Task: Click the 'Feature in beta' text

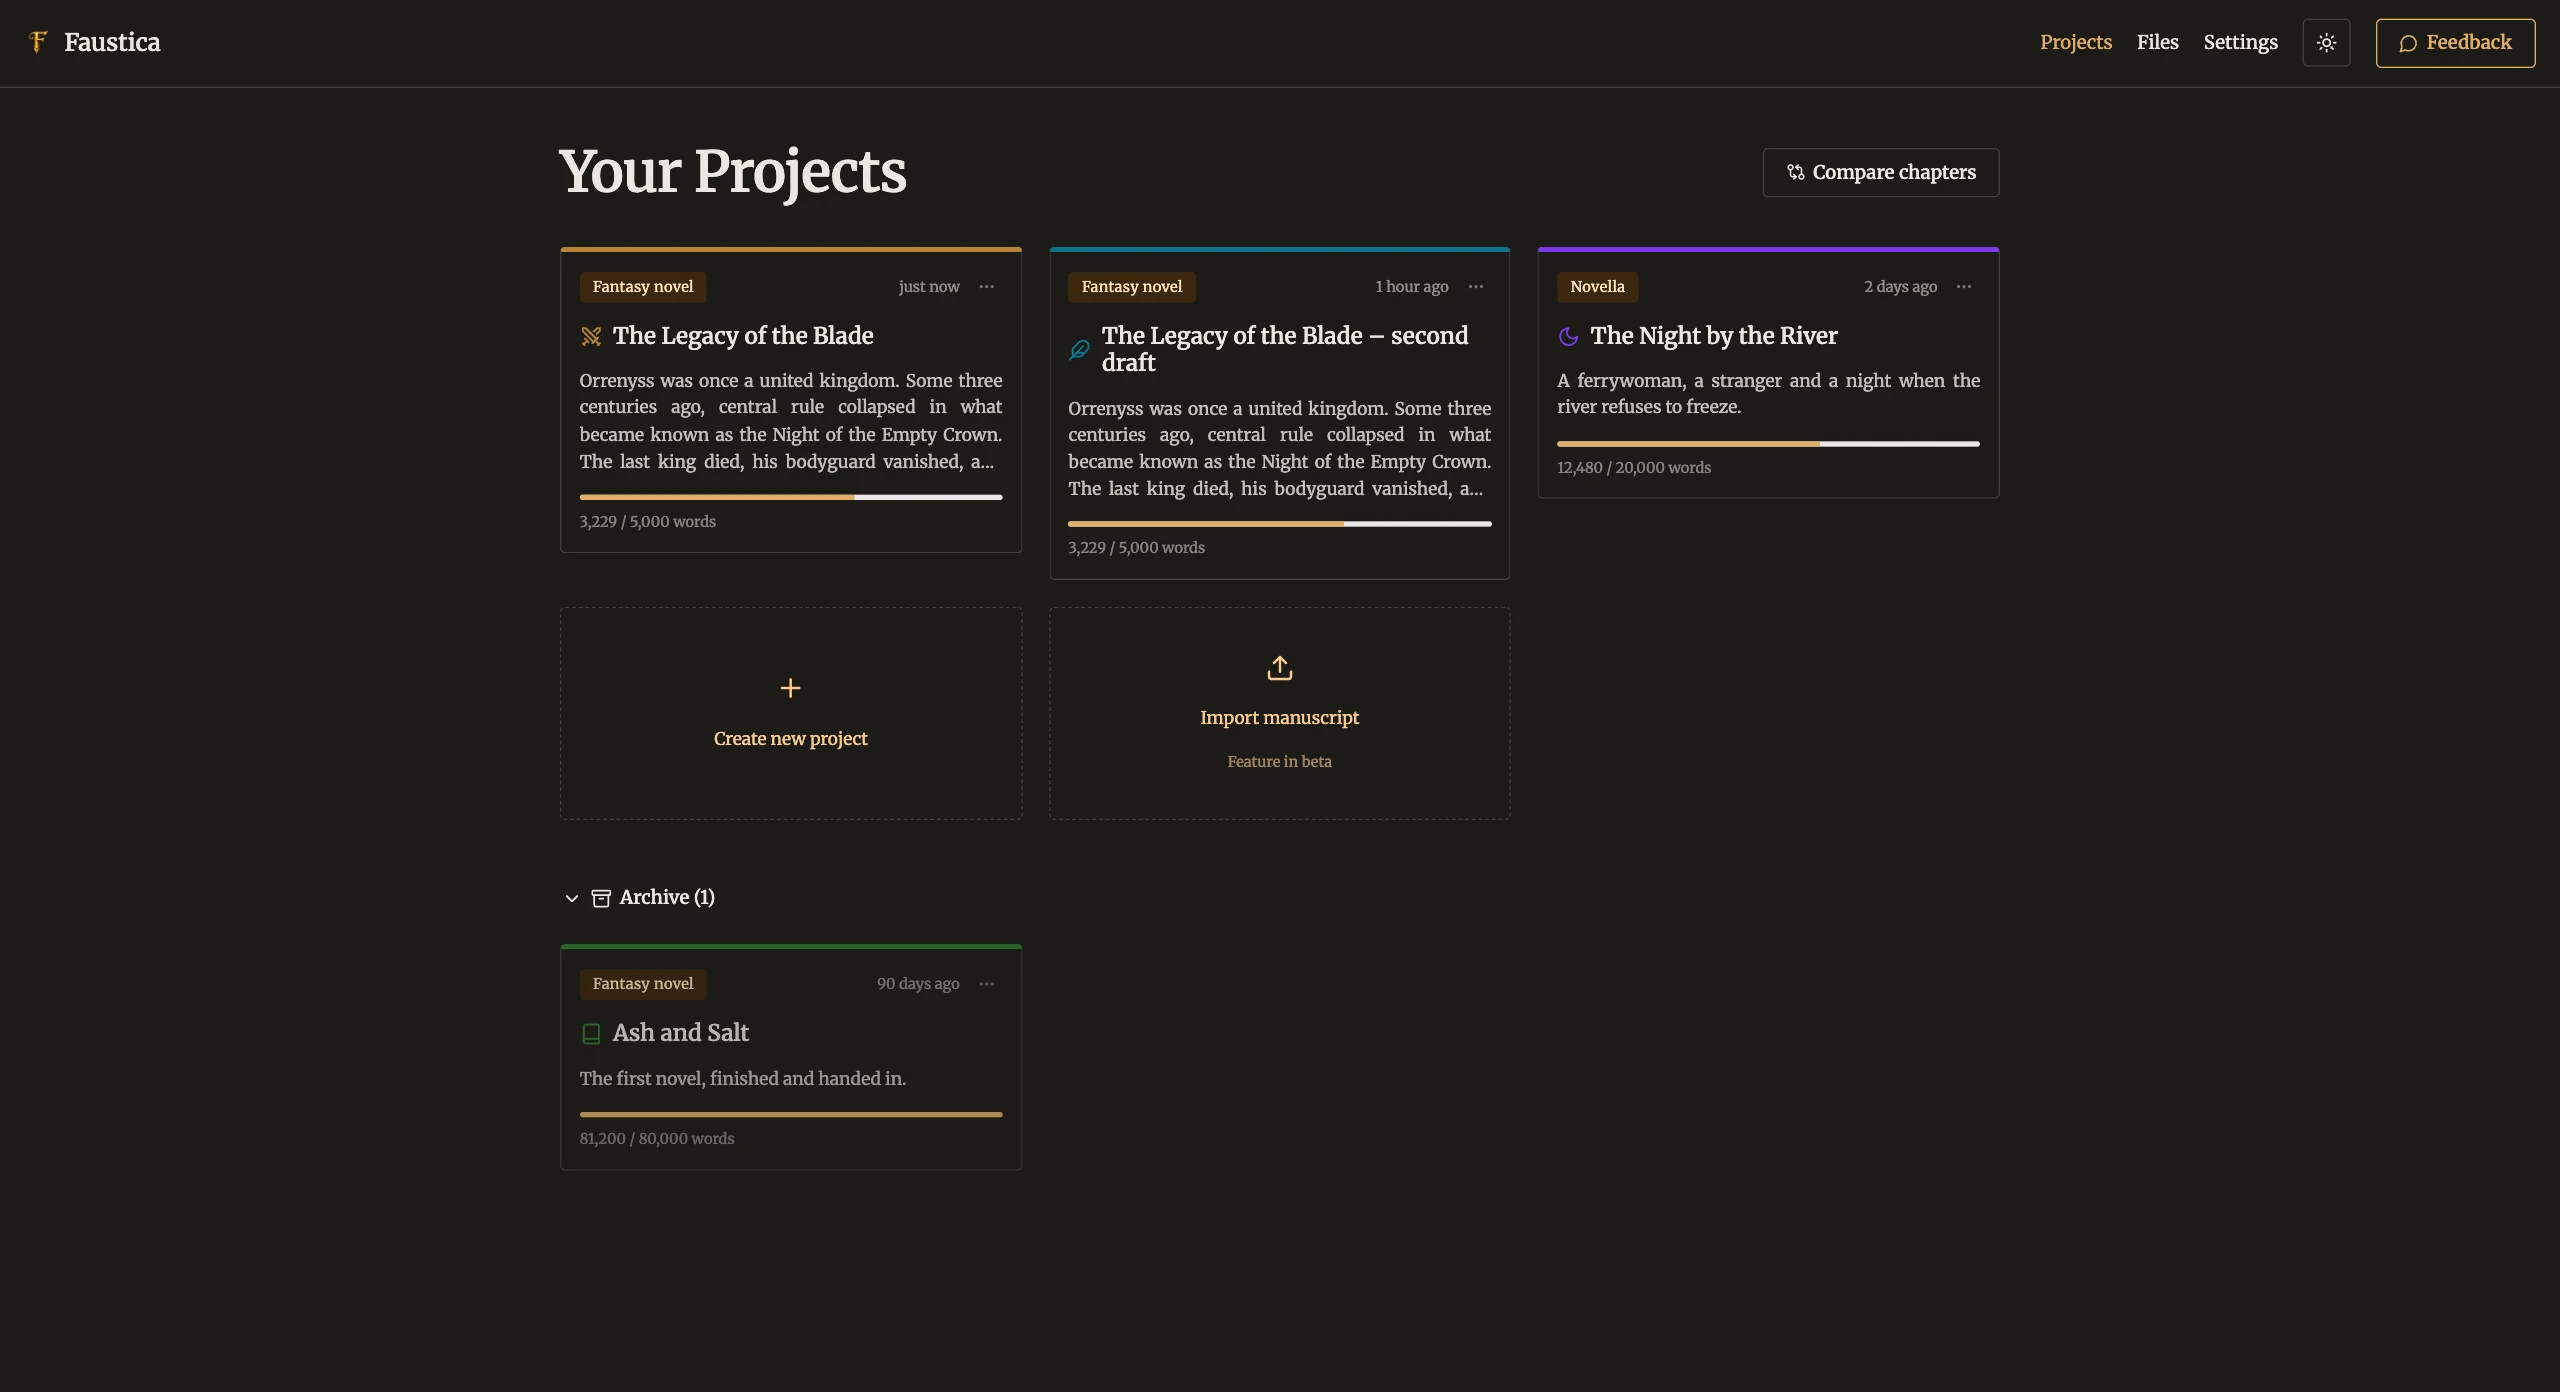Action: [1279, 762]
